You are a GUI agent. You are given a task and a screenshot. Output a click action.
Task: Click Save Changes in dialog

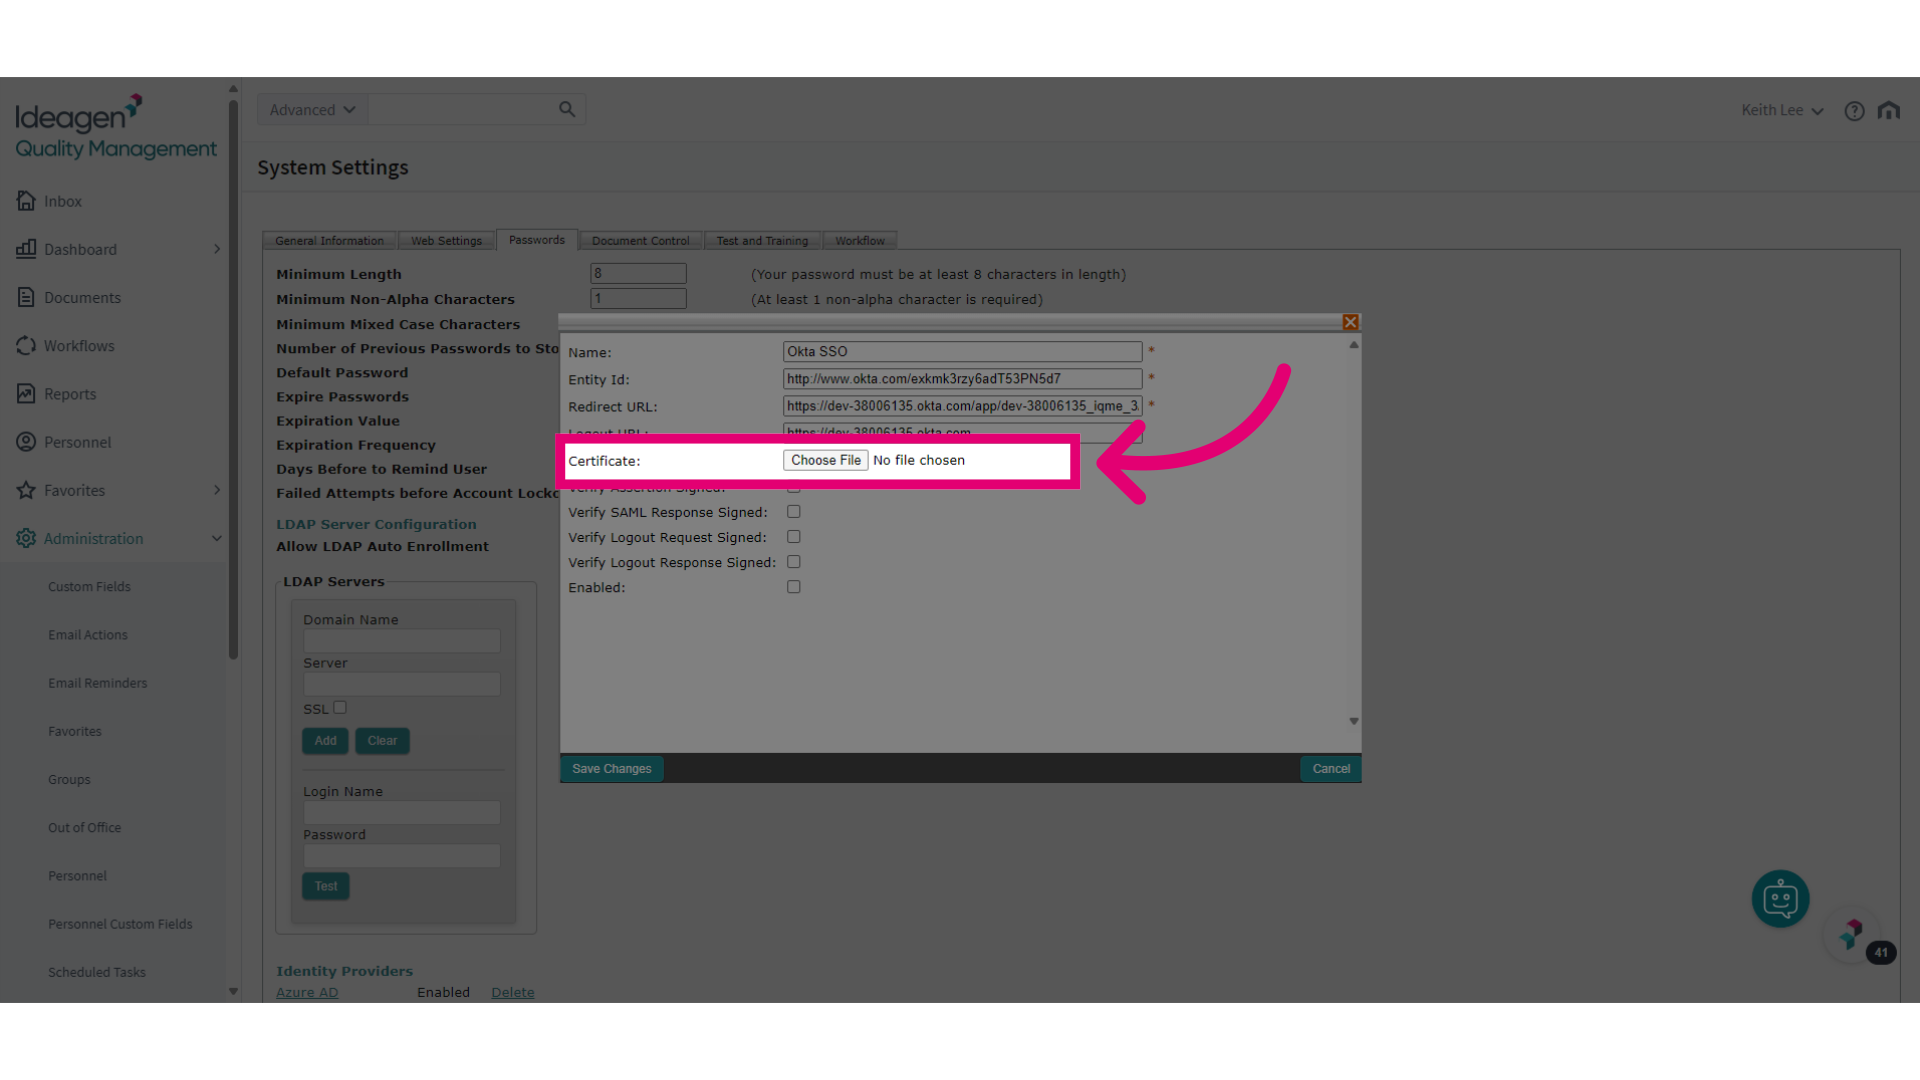pyautogui.click(x=611, y=768)
